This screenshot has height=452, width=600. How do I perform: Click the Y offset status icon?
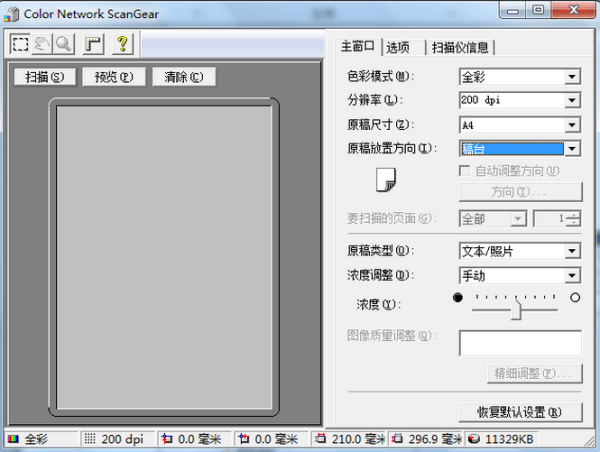(244, 439)
